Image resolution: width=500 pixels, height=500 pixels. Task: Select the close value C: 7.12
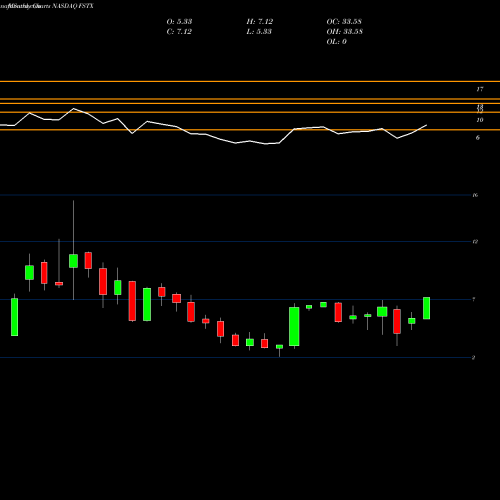[x=179, y=32]
